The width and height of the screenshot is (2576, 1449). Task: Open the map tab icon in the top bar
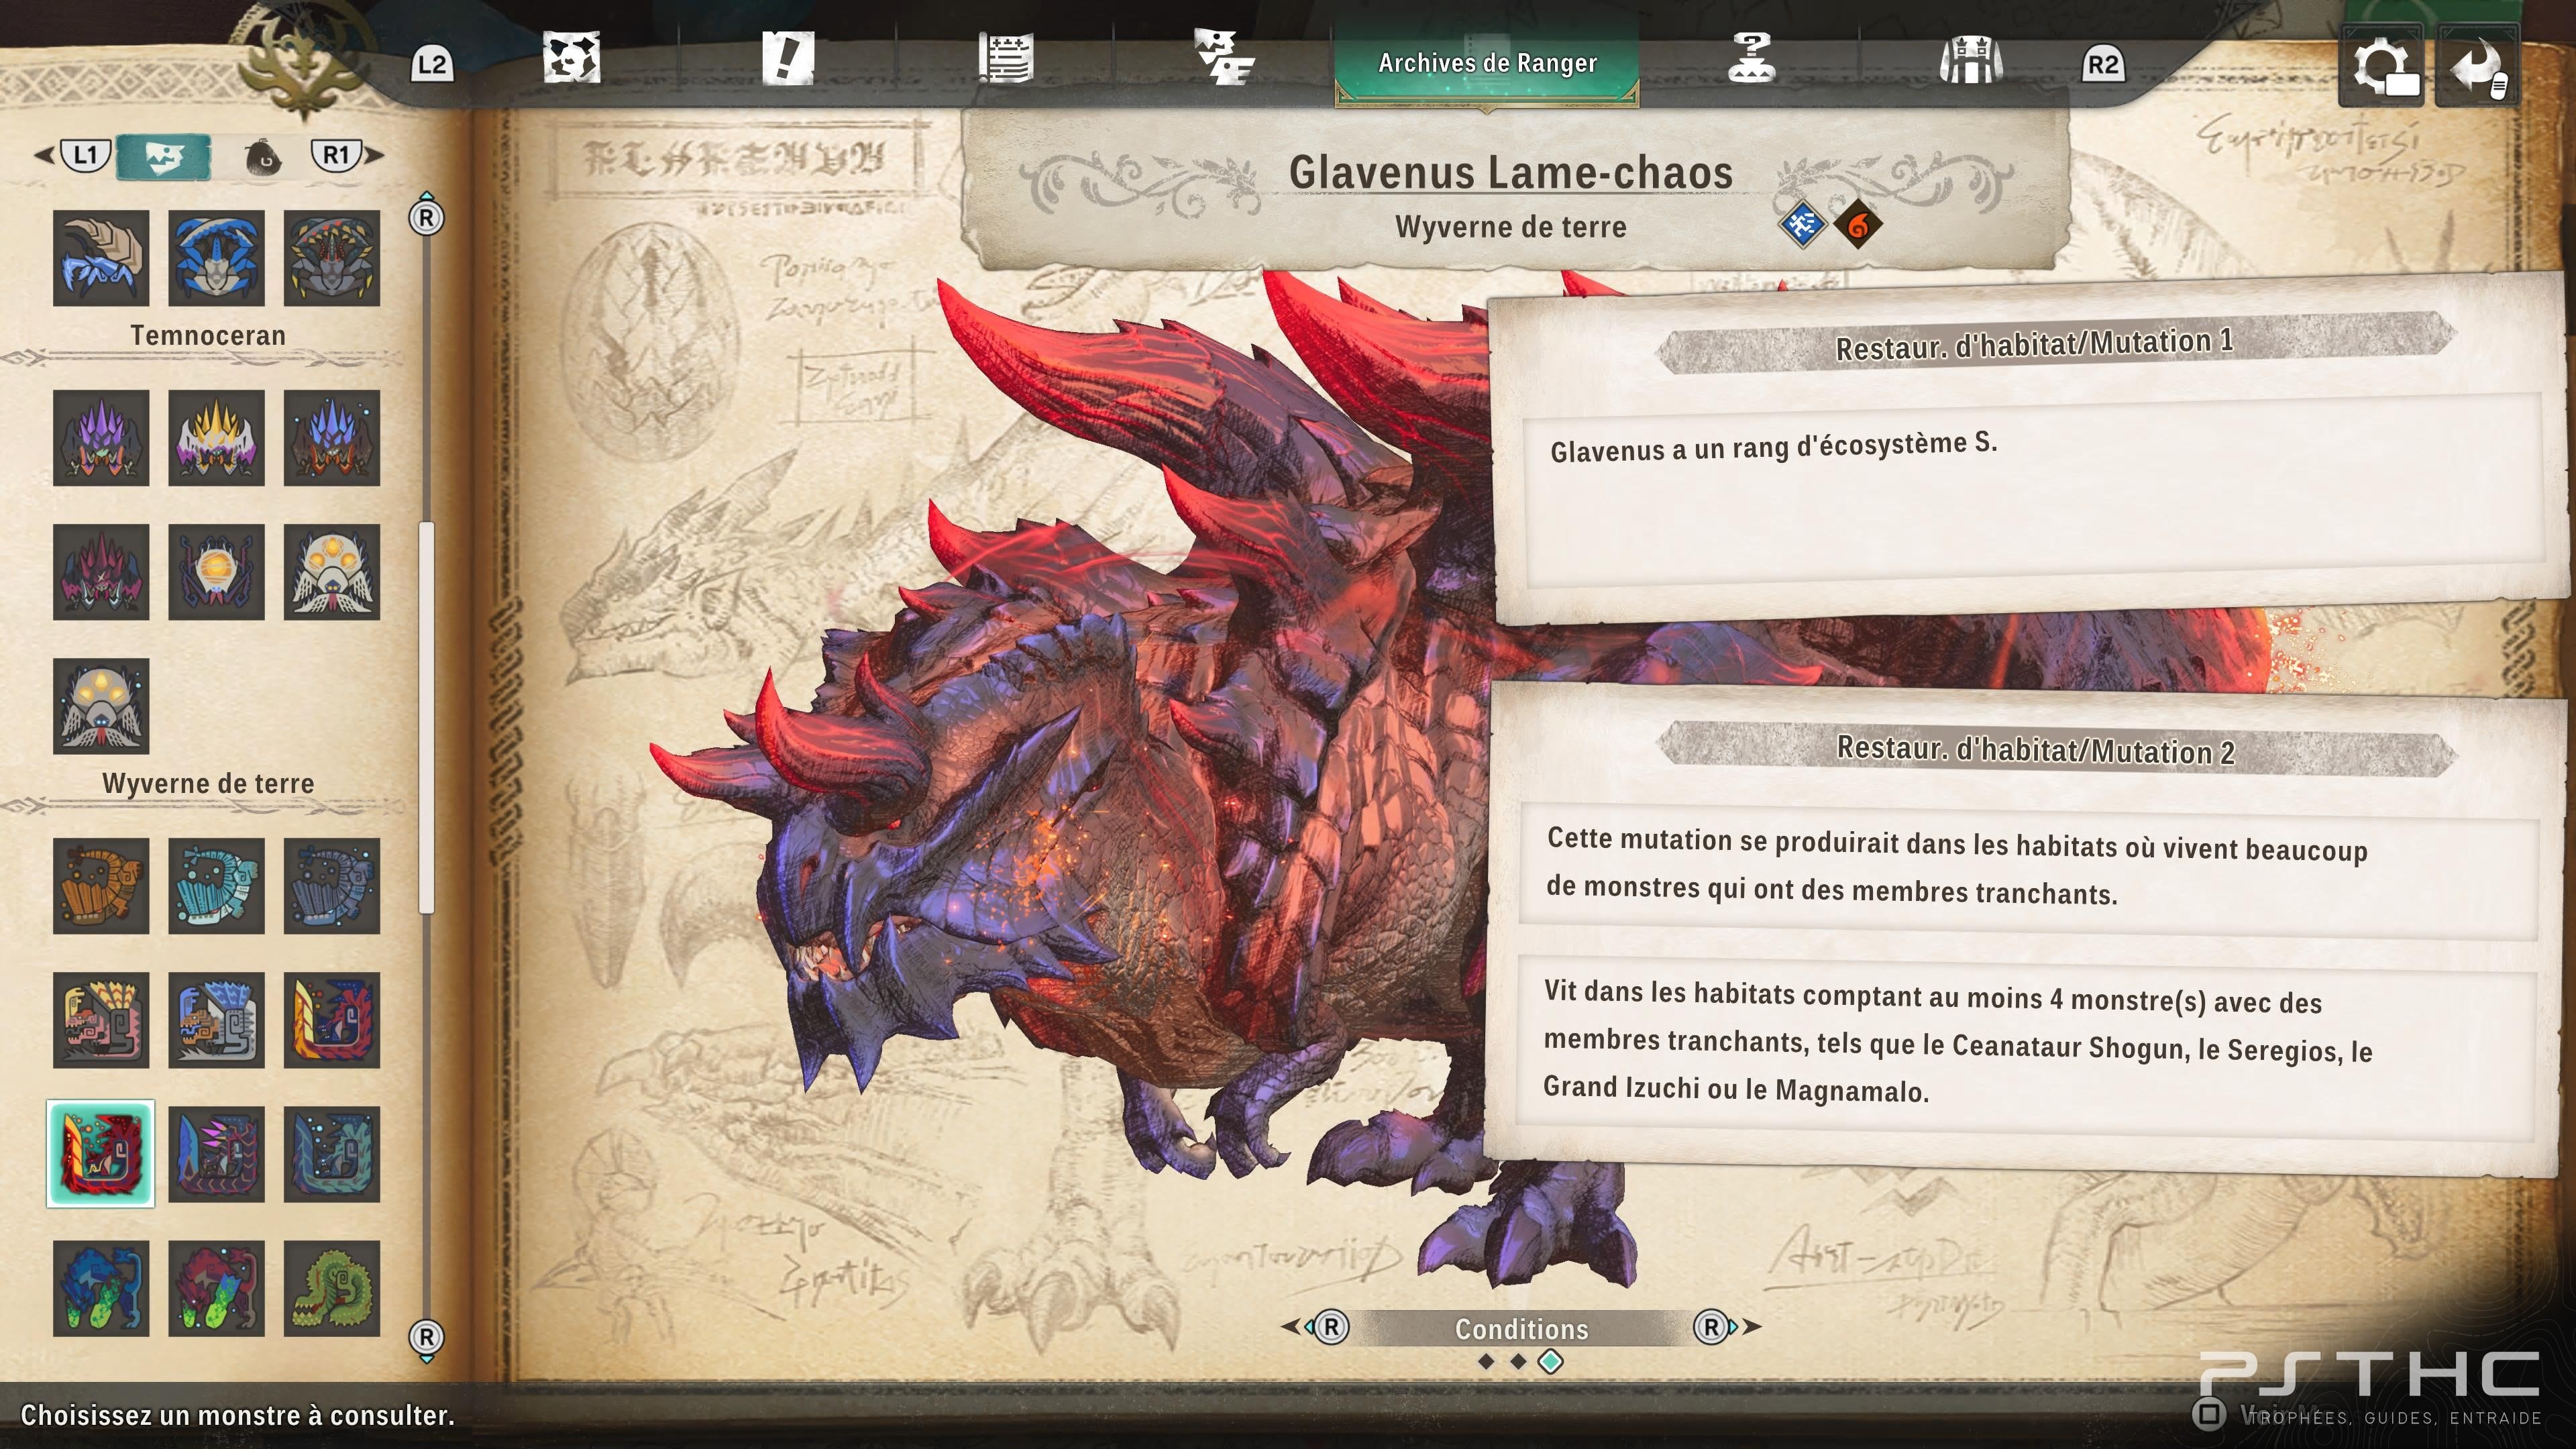click(x=571, y=58)
